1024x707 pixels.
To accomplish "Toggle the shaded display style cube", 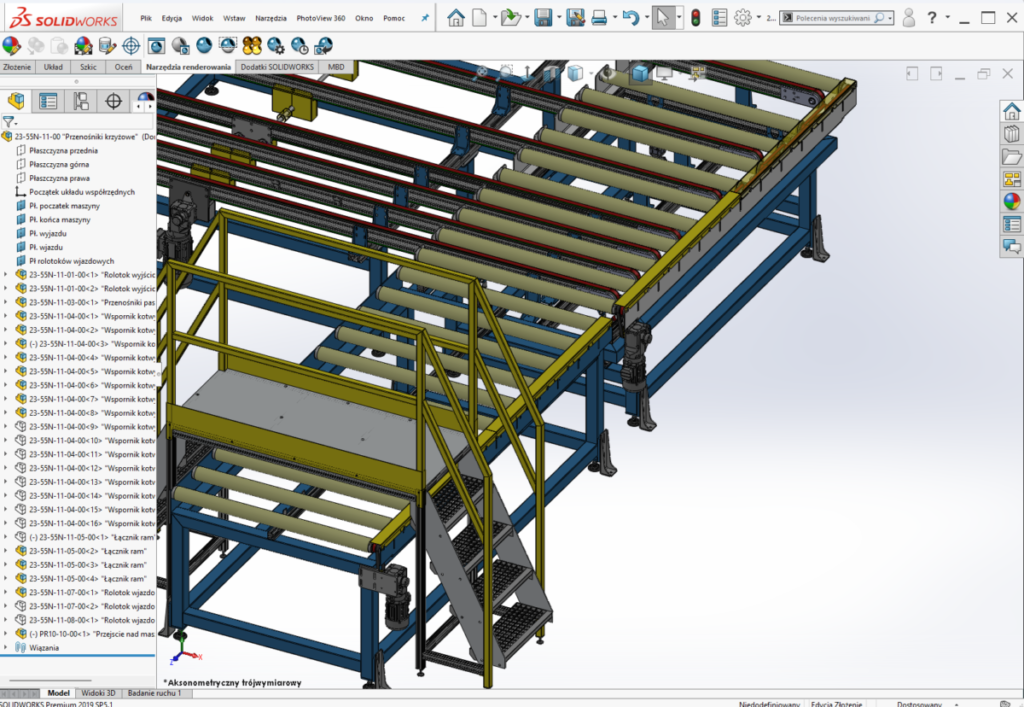I will (640, 74).
